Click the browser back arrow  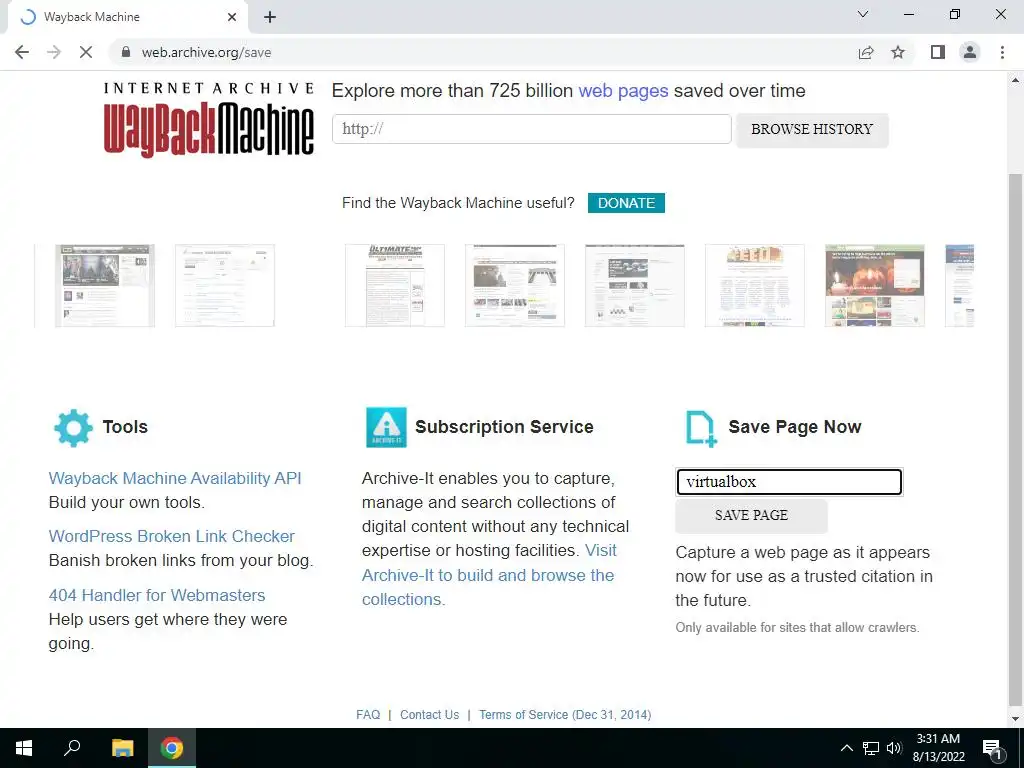[x=22, y=52]
